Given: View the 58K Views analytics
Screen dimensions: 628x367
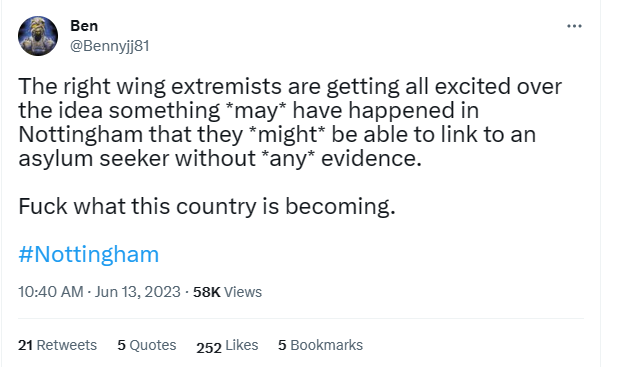Looking at the screenshot, I should click(x=227, y=292).
